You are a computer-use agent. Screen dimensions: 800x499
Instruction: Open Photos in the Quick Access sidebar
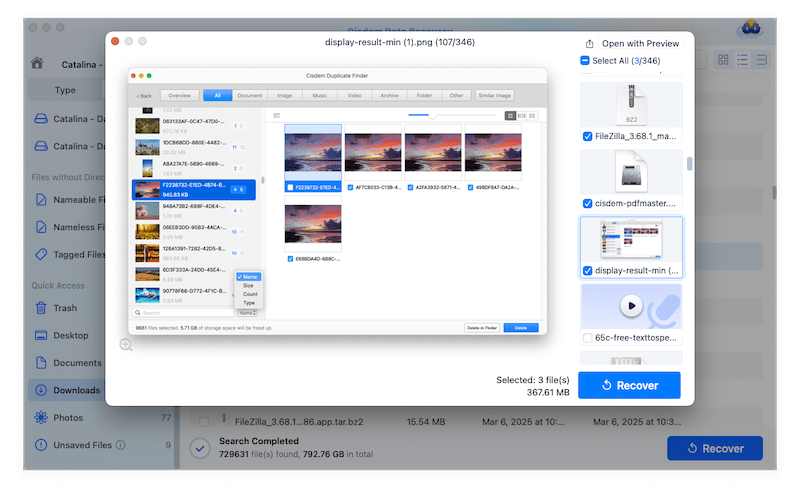[x=67, y=417]
